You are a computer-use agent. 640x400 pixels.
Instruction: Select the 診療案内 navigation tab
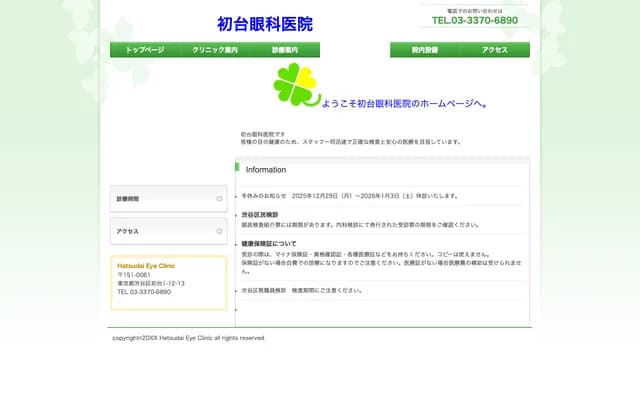[x=284, y=50]
